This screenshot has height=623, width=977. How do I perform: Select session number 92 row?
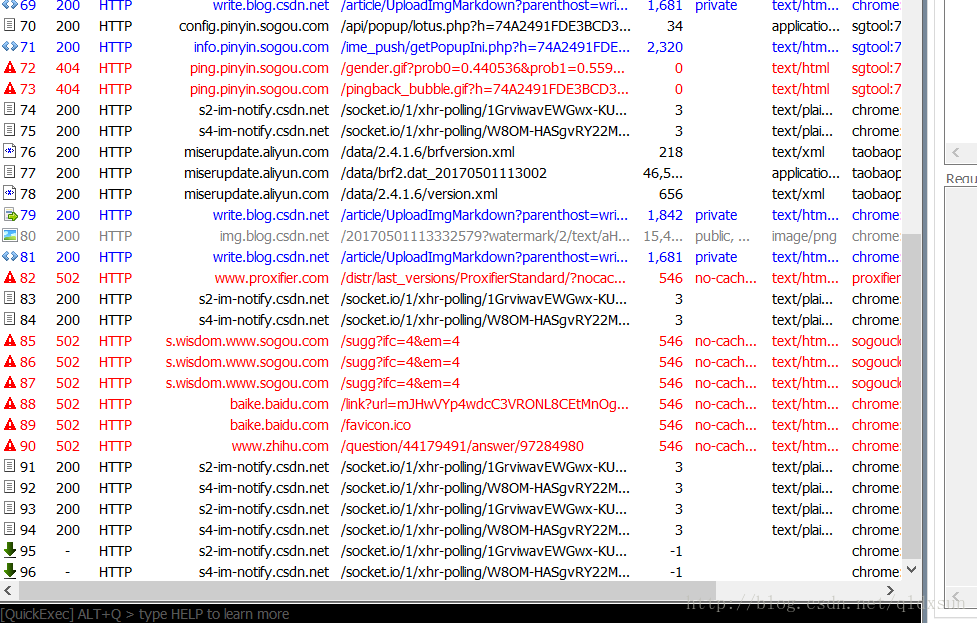(28, 488)
